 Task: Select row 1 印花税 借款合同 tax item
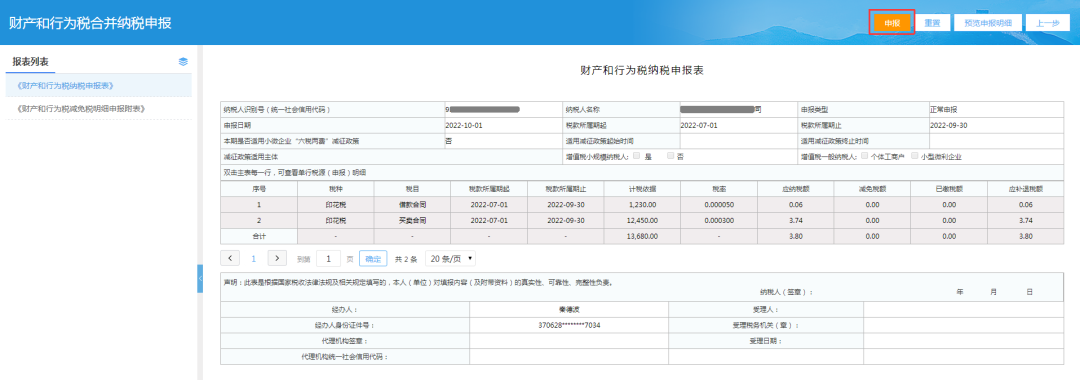pos(642,204)
